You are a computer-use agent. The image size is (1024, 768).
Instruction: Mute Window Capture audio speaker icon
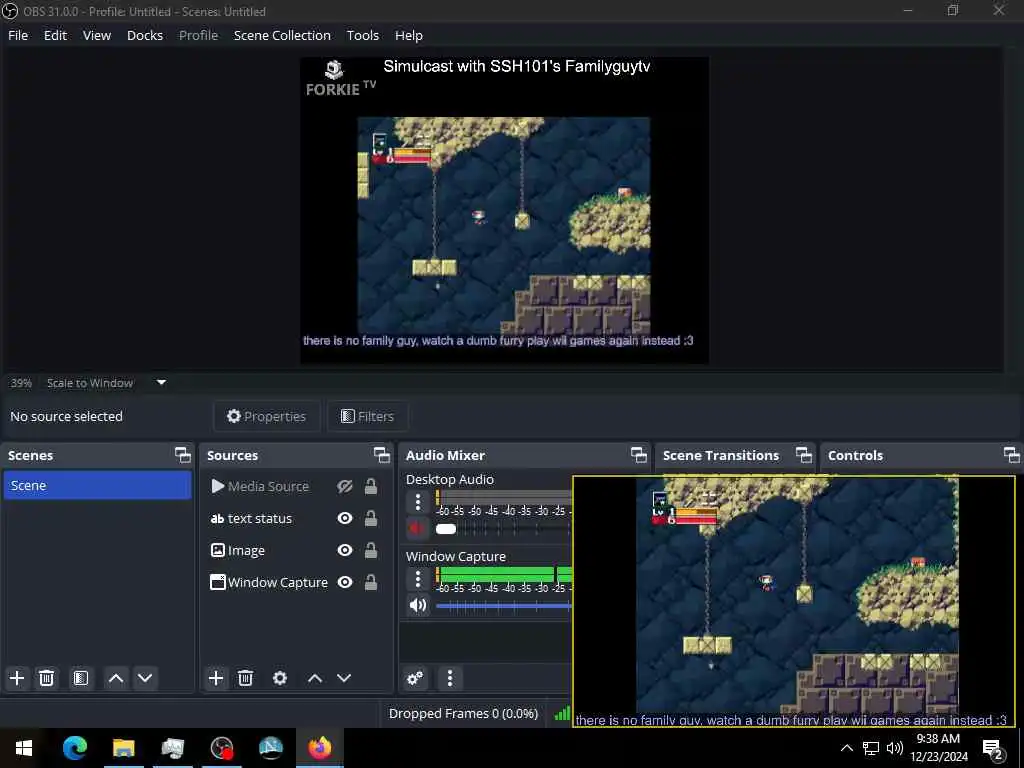click(x=418, y=605)
